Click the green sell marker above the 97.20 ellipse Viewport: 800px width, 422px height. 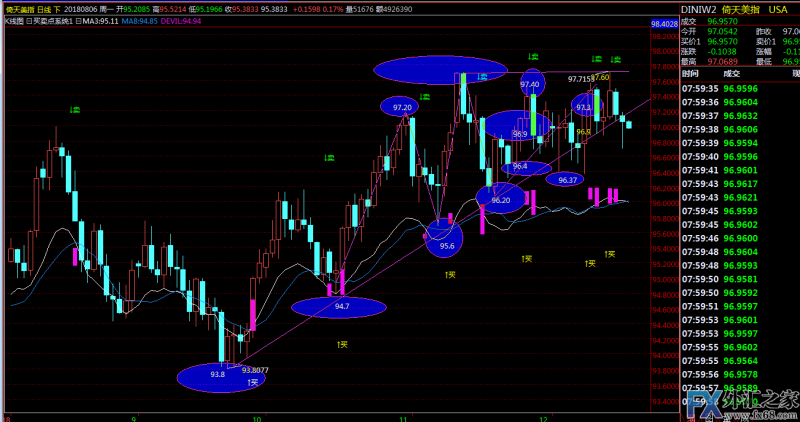pos(424,96)
